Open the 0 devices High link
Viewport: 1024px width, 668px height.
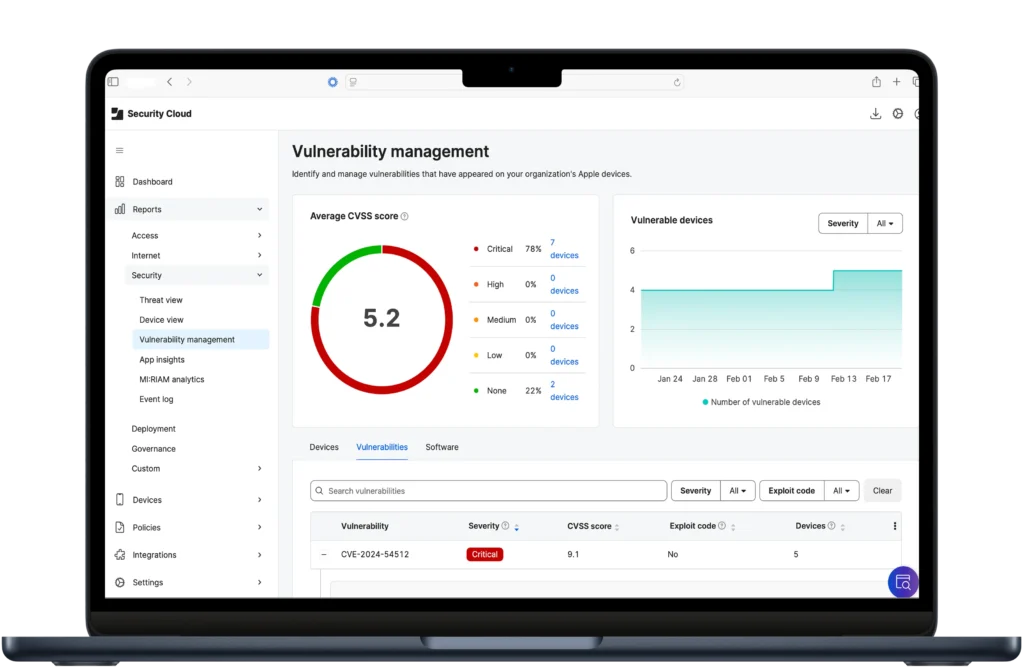pyautogui.click(x=564, y=284)
